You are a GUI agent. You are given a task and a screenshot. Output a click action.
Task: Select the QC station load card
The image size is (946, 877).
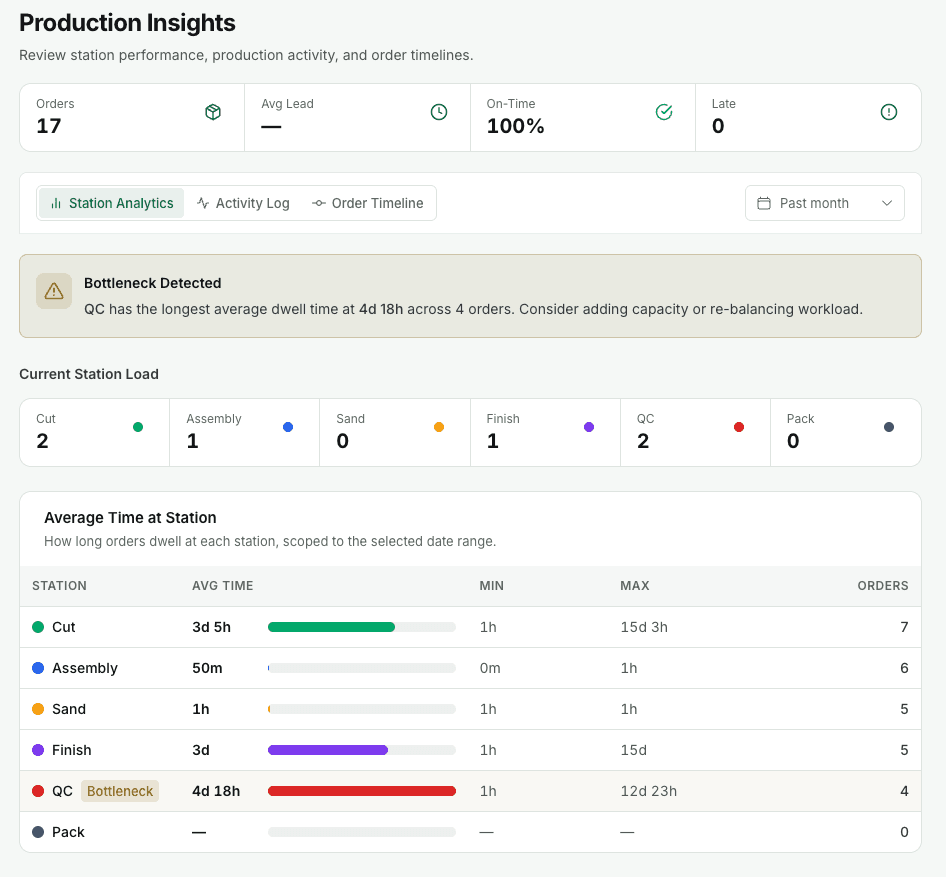pyautogui.click(x=695, y=432)
